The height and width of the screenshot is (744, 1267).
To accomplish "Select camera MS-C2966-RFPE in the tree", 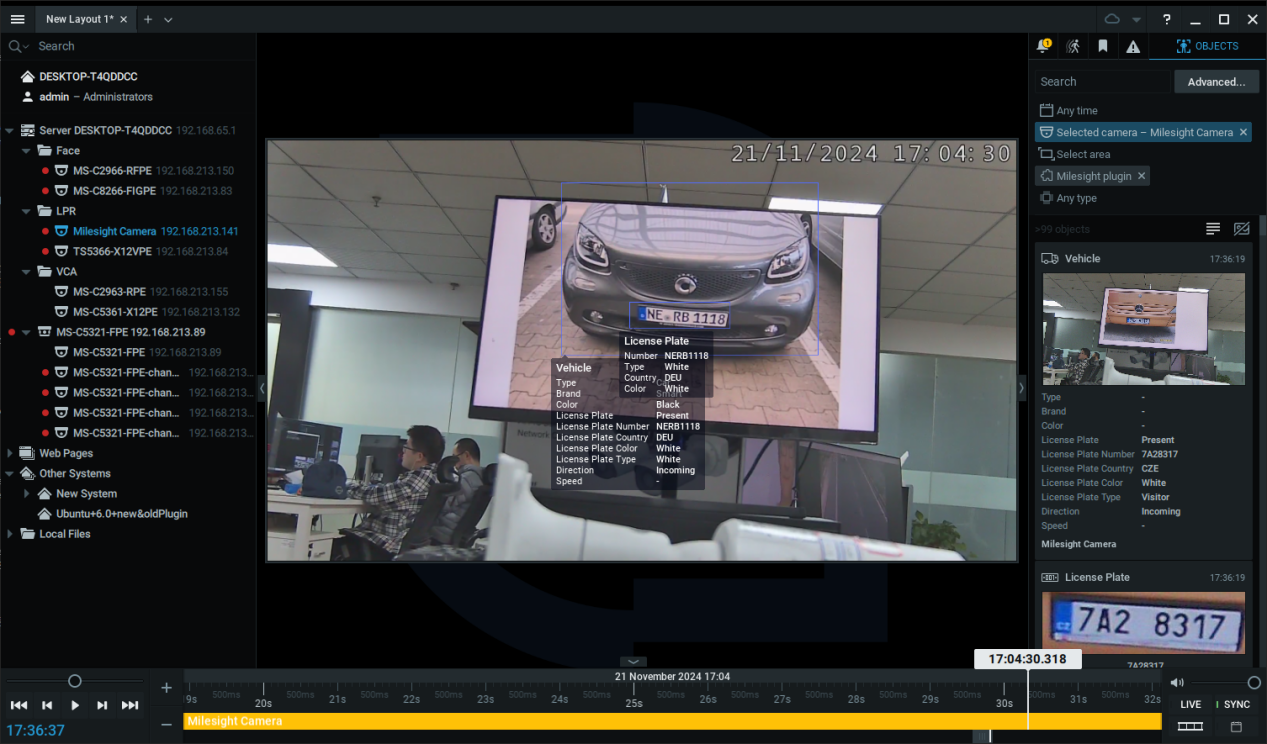I will [x=114, y=171].
